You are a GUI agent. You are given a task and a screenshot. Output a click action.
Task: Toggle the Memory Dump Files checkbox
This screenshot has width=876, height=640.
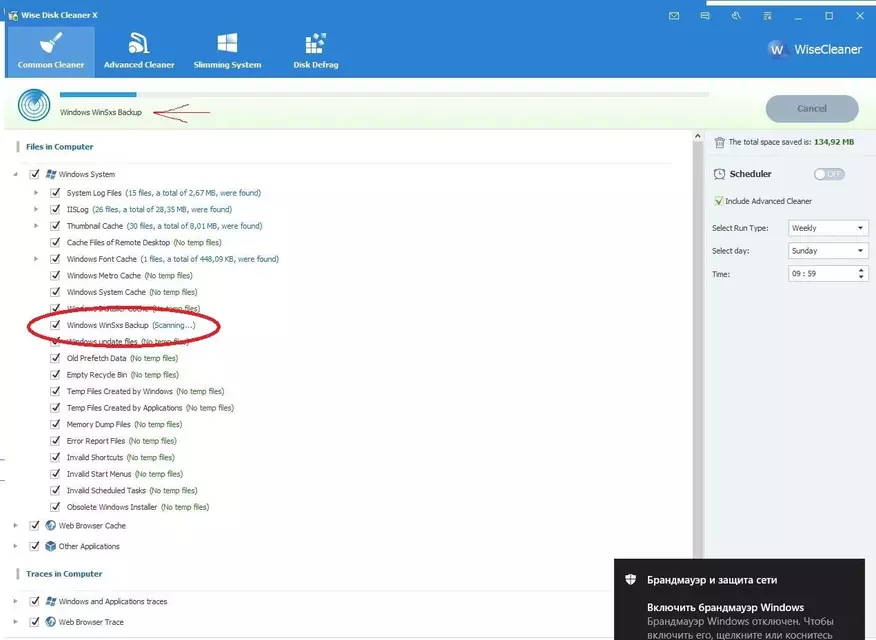click(x=55, y=424)
